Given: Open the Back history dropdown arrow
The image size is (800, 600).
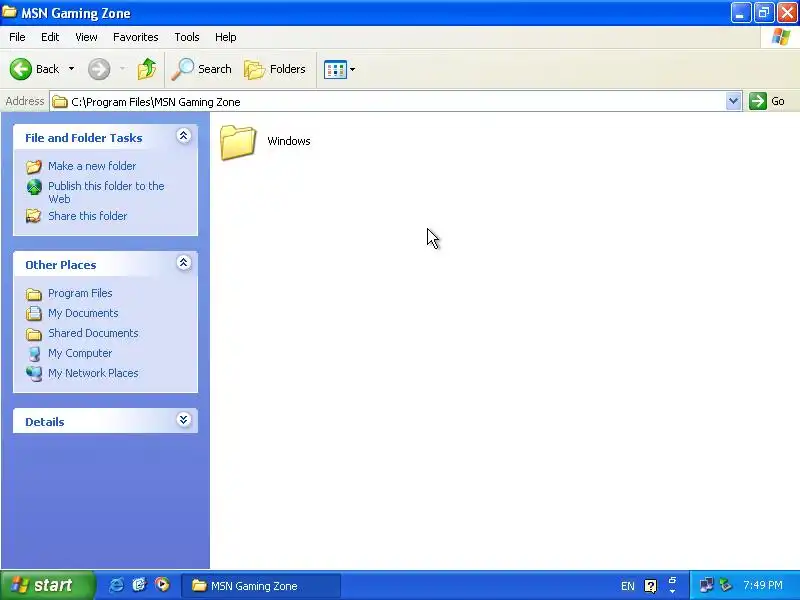Looking at the screenshot, I should 71,69.
